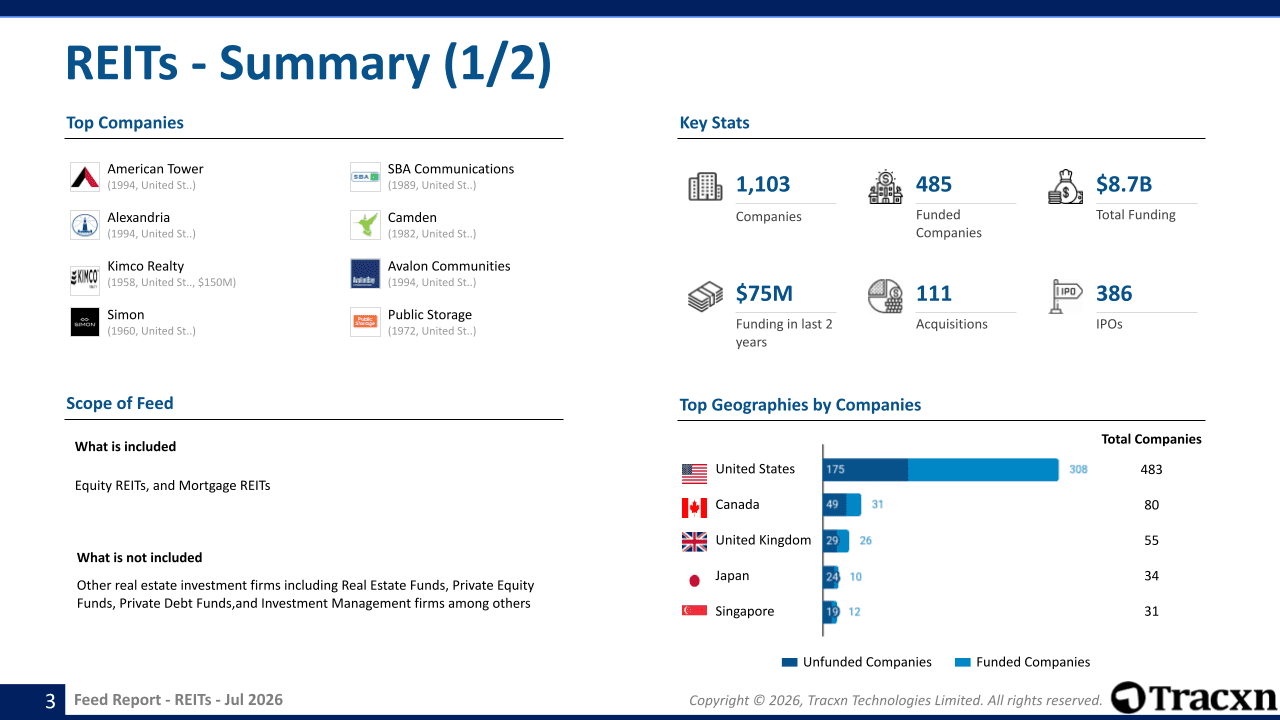The width and height of the screenshot is (1280, 720).
Task: Click the Canada flag icon
Action: [694, 506]
